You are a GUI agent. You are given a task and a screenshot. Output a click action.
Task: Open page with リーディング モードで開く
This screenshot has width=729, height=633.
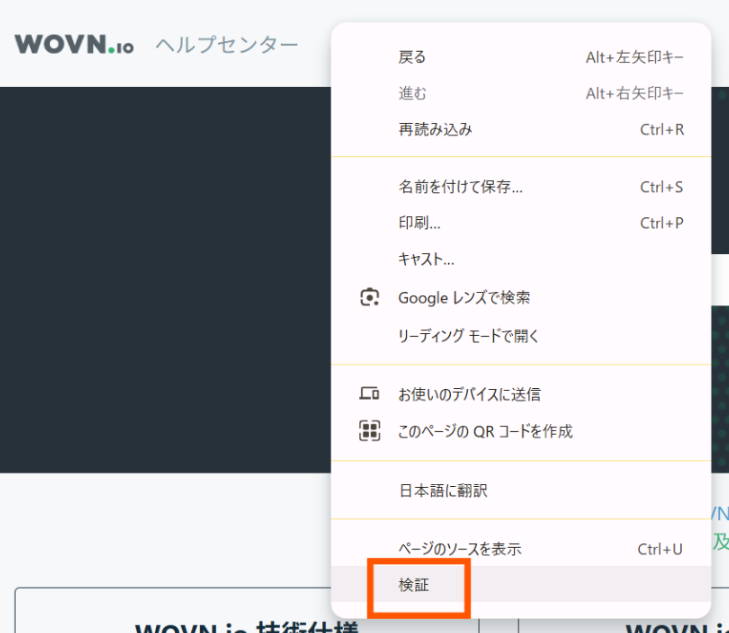468,336
